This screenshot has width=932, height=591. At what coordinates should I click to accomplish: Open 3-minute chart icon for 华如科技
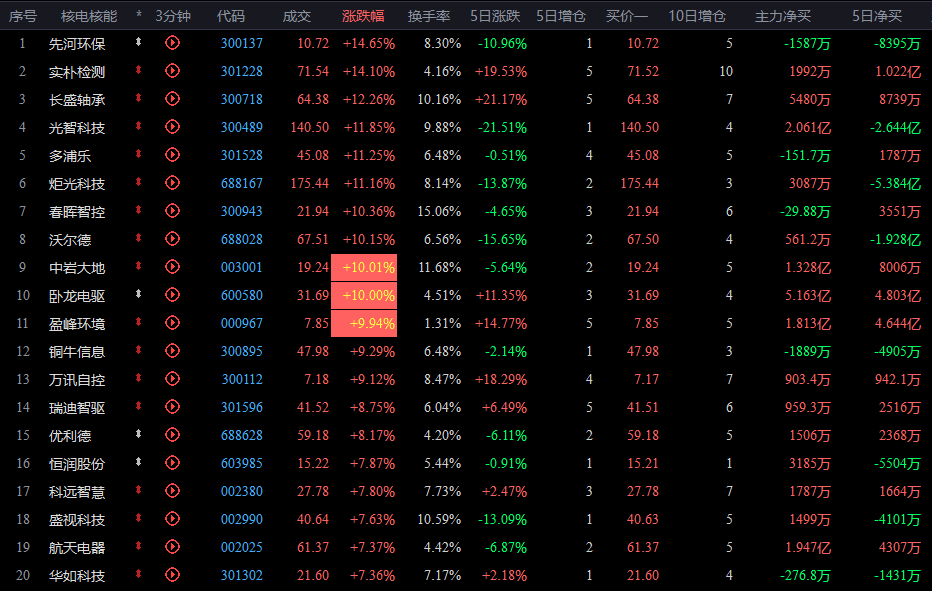(172, 574)
